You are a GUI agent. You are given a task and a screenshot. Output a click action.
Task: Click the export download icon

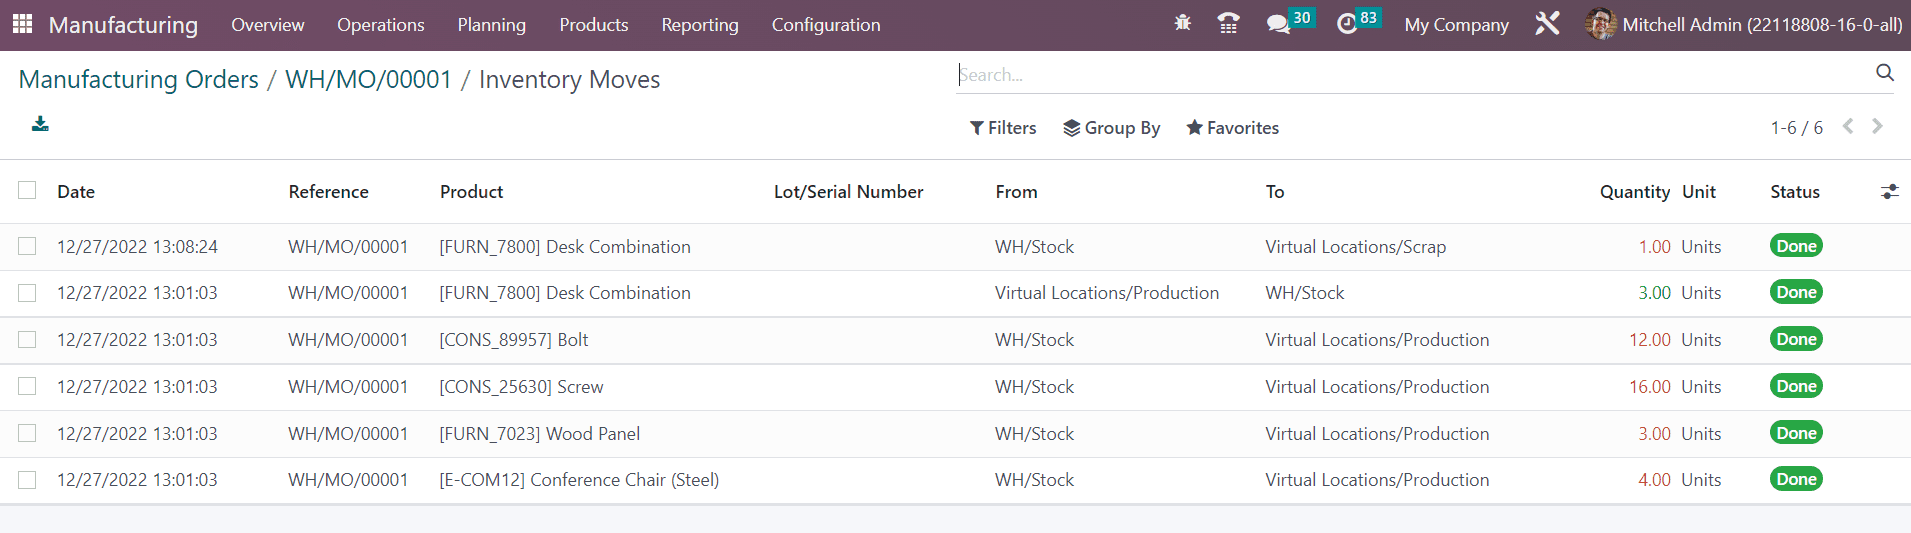pos(40,124)
